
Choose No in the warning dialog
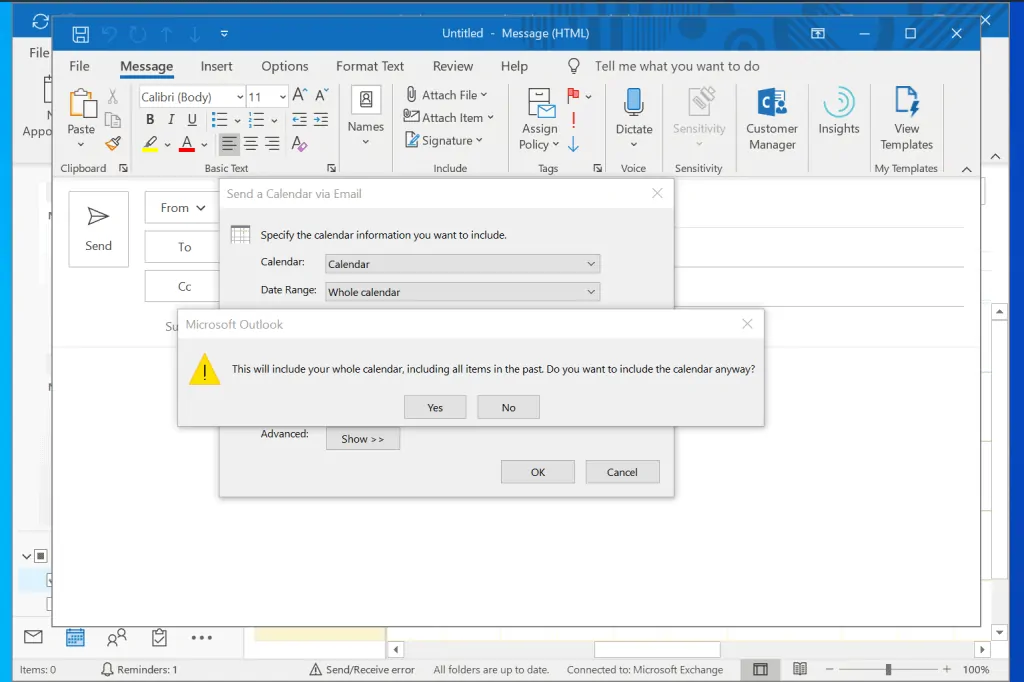508,407
